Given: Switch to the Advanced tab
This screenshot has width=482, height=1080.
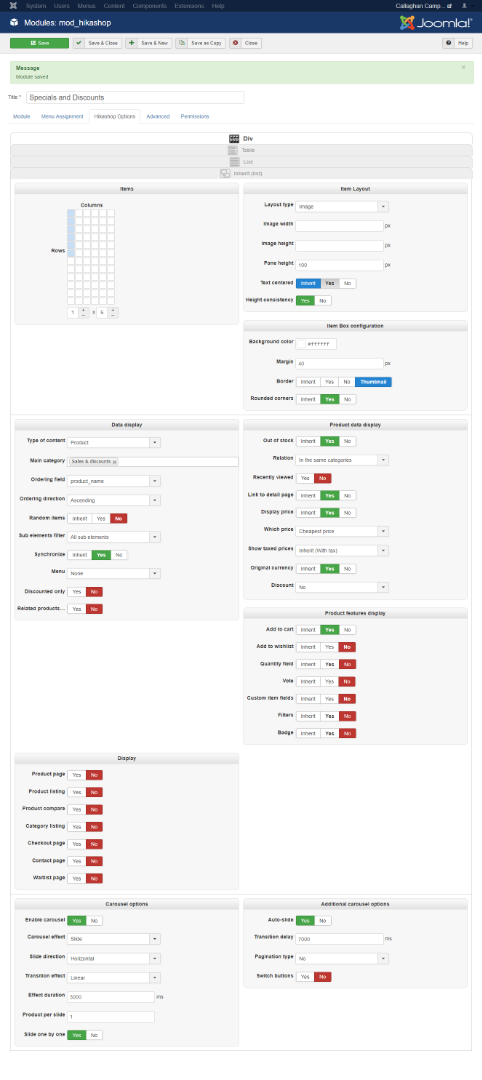Looking at the screenshot, I should 158,116.
